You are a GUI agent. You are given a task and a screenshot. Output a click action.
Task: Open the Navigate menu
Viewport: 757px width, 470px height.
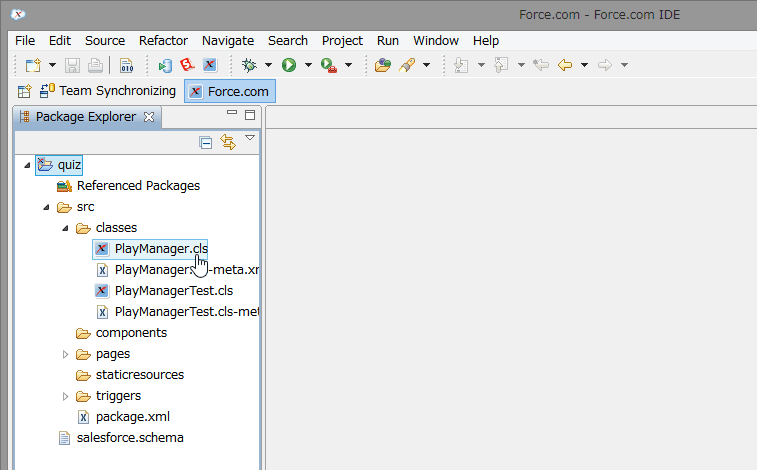pos(228,41)
